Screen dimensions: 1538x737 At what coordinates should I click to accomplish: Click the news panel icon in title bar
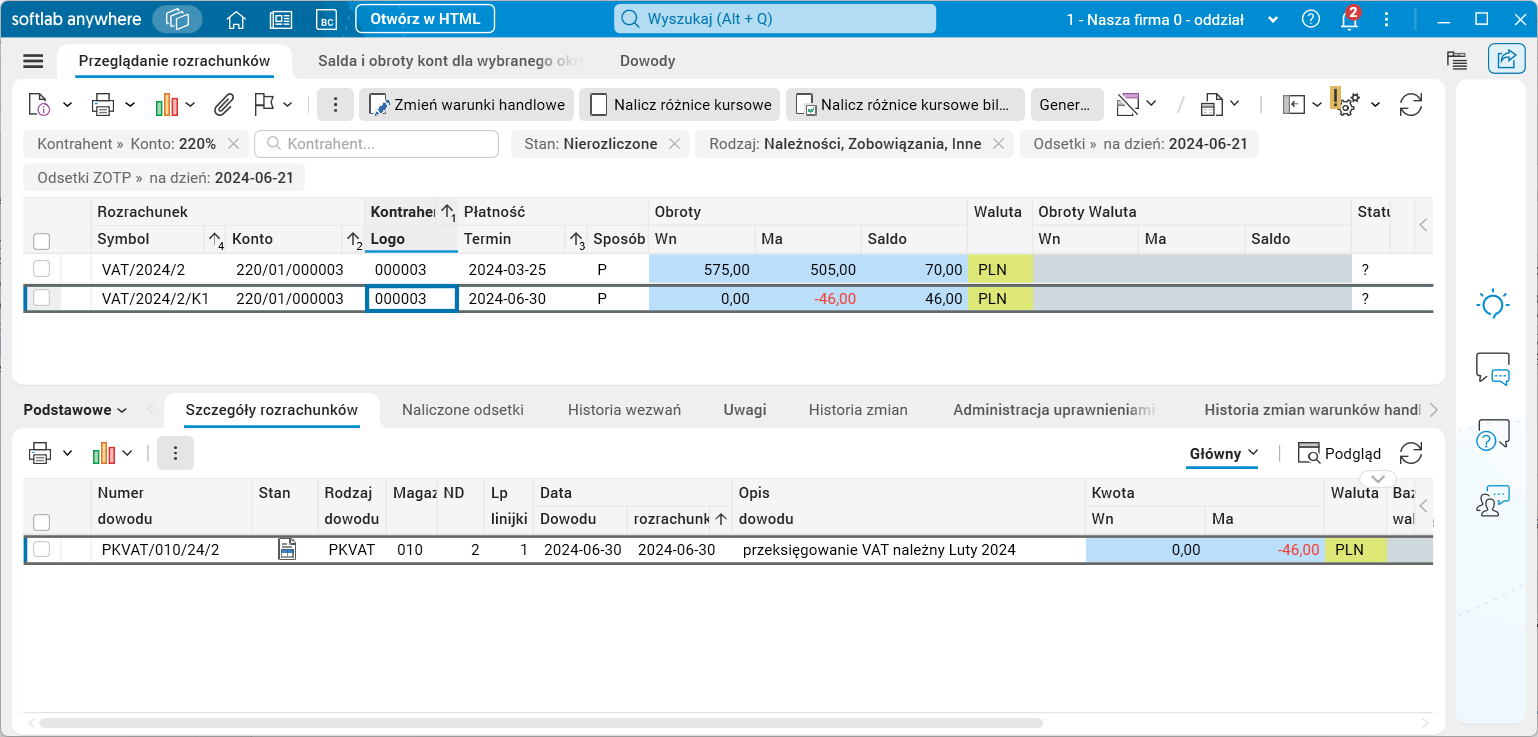pos(281,19)
